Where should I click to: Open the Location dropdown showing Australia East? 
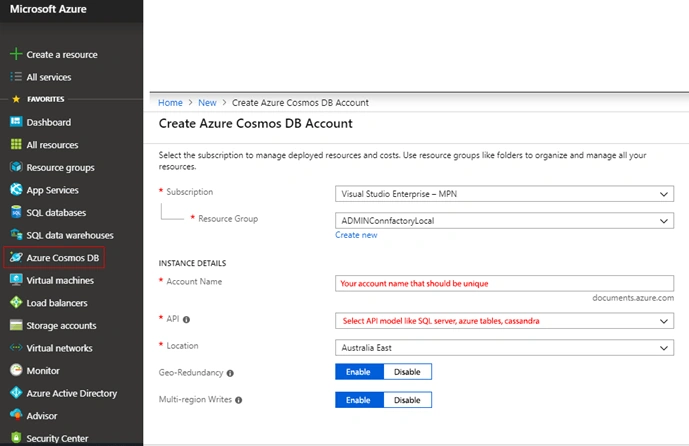click(x=504, y=348)
